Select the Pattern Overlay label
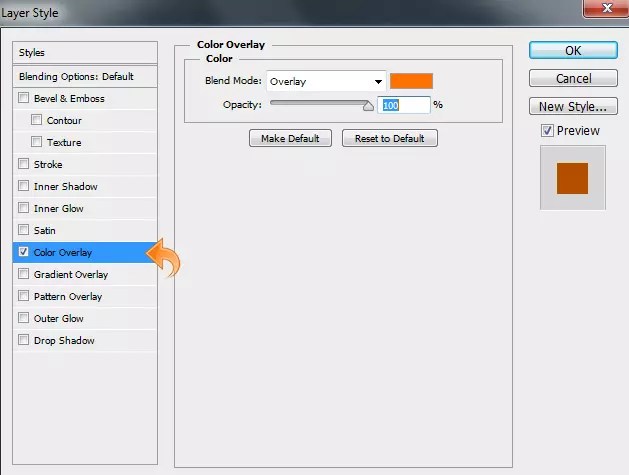This screenshot has width=629, height=475. click(68, 297)
